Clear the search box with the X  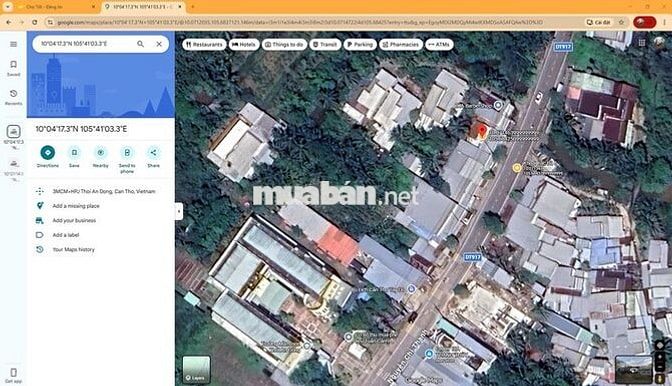[x=159, y=44]
